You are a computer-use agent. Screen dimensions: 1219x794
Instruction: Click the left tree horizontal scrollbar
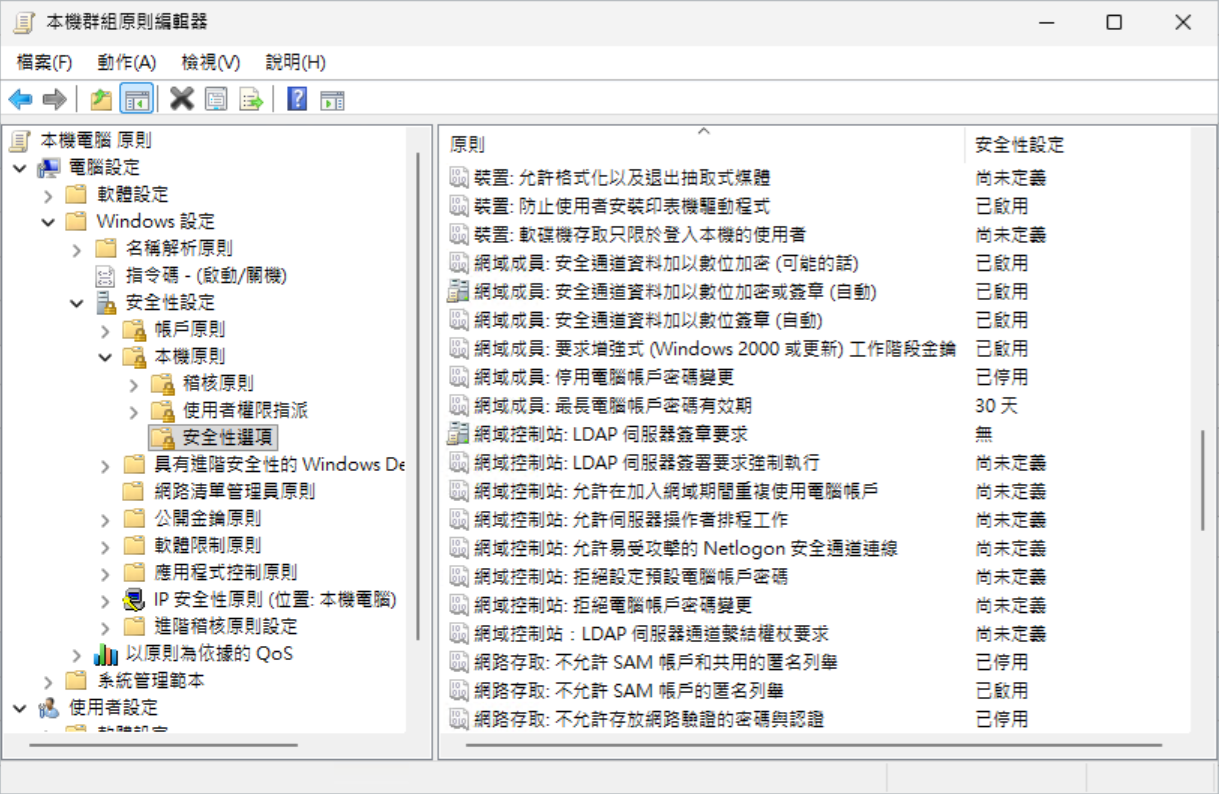point(164,745)
